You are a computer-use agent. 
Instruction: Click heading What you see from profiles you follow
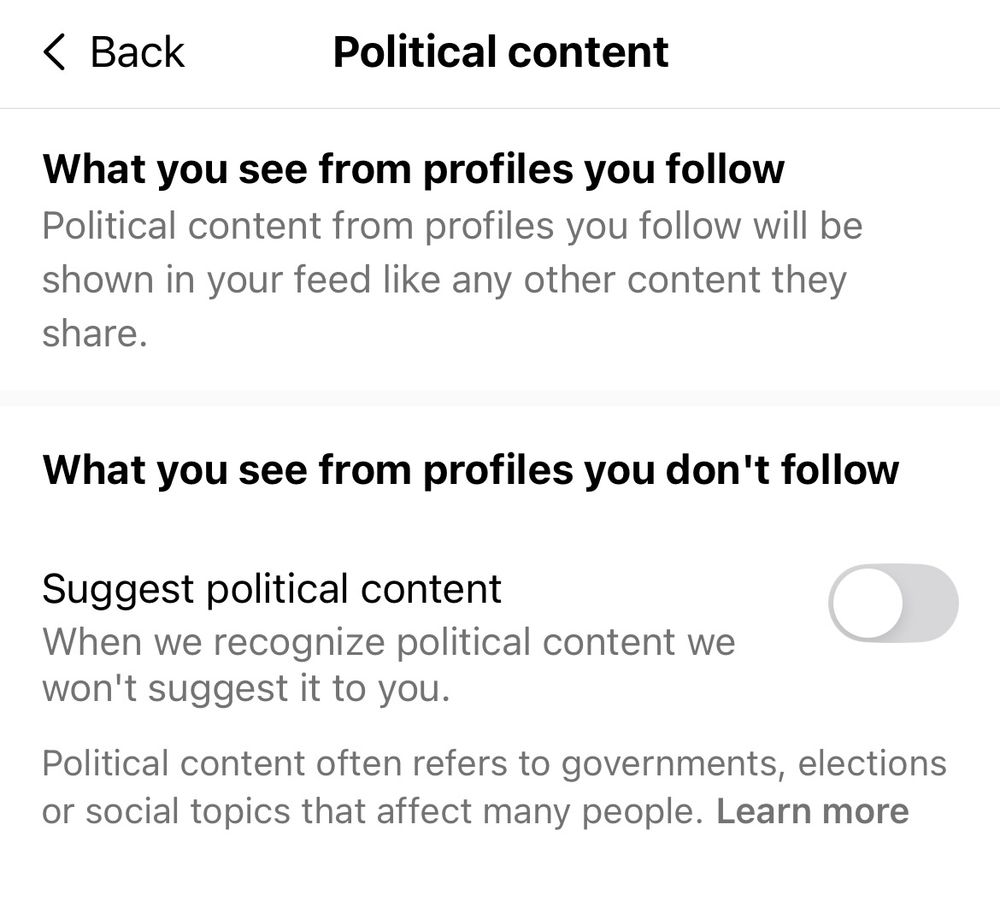click(413, 169)
